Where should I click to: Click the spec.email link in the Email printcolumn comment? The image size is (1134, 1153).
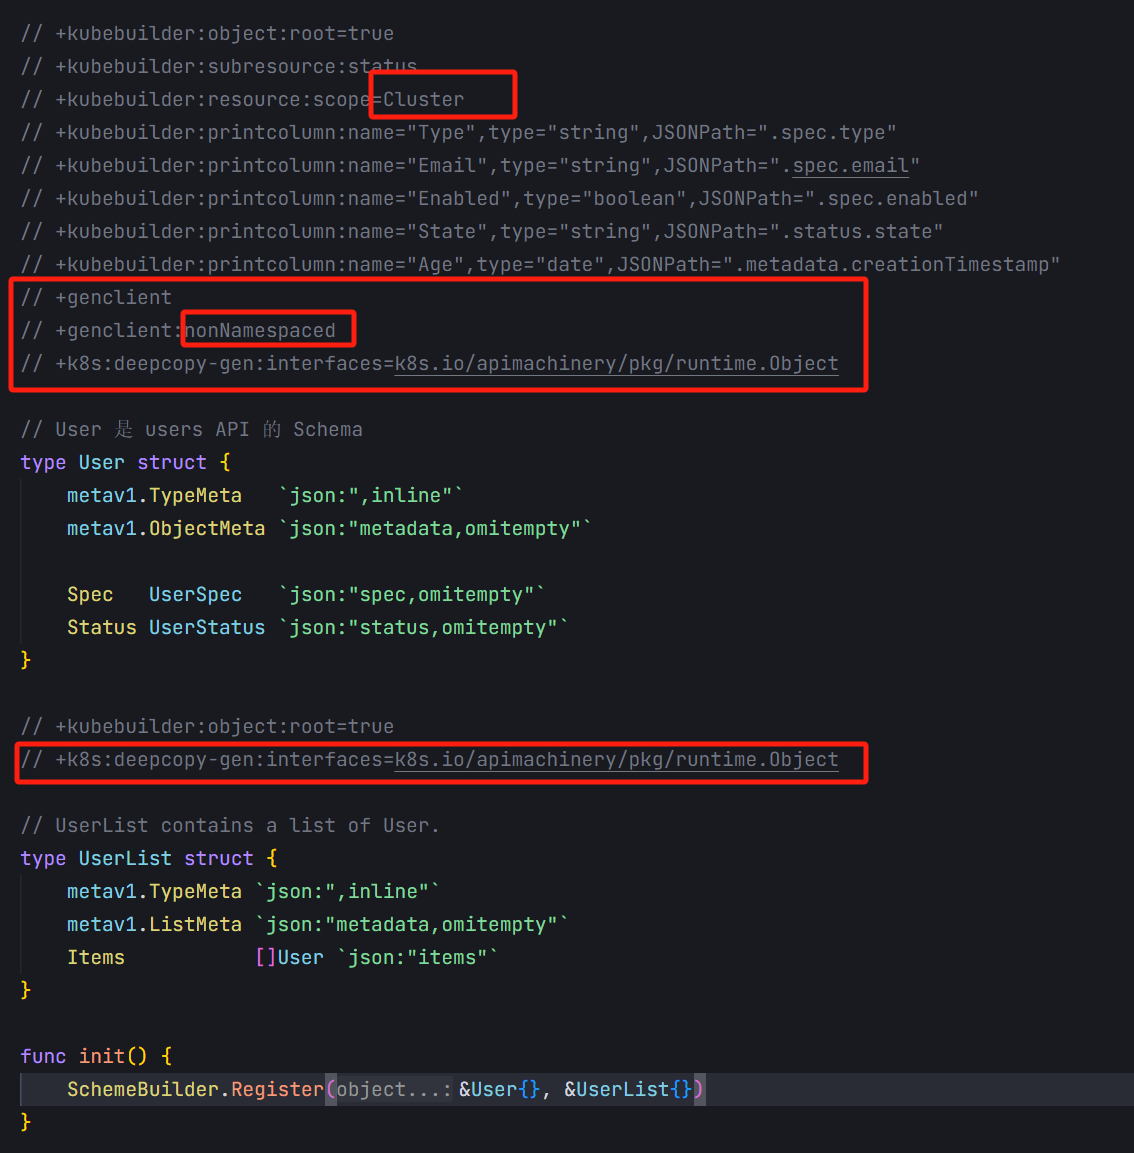pyautogui.click(x=850, y=165)
